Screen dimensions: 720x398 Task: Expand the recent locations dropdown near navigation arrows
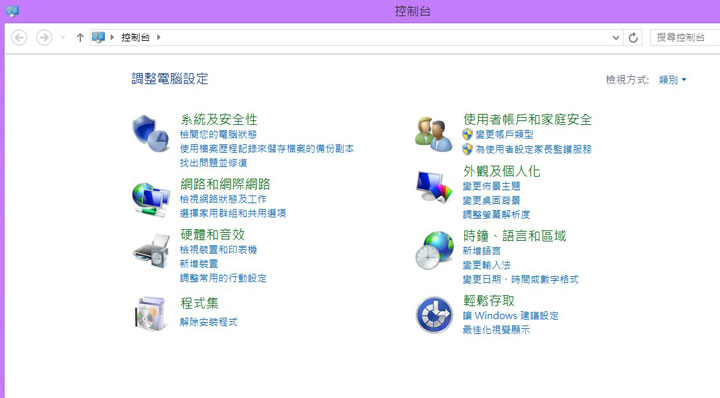click(x=63, y=38)
